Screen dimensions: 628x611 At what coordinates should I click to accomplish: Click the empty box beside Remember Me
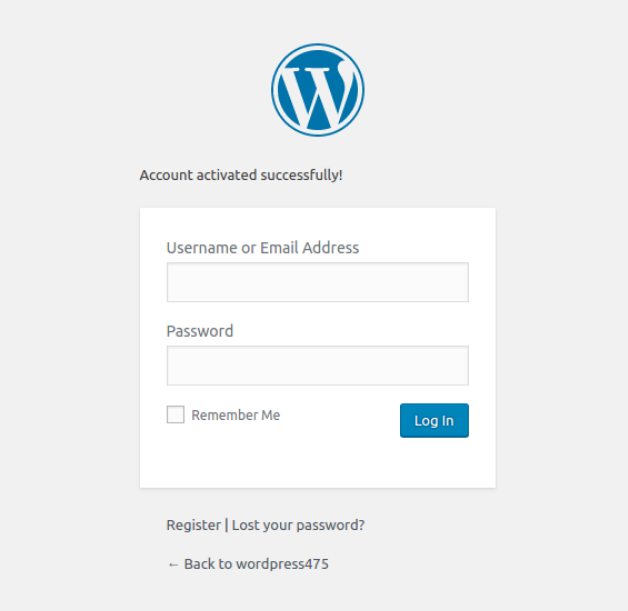coord(176,415)
